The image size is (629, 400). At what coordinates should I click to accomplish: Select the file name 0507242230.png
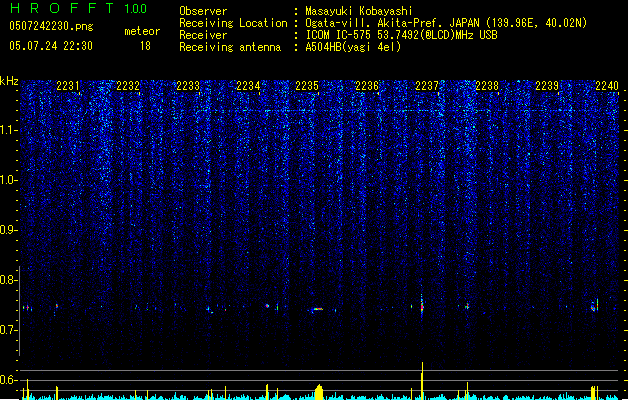pos(51,26)
